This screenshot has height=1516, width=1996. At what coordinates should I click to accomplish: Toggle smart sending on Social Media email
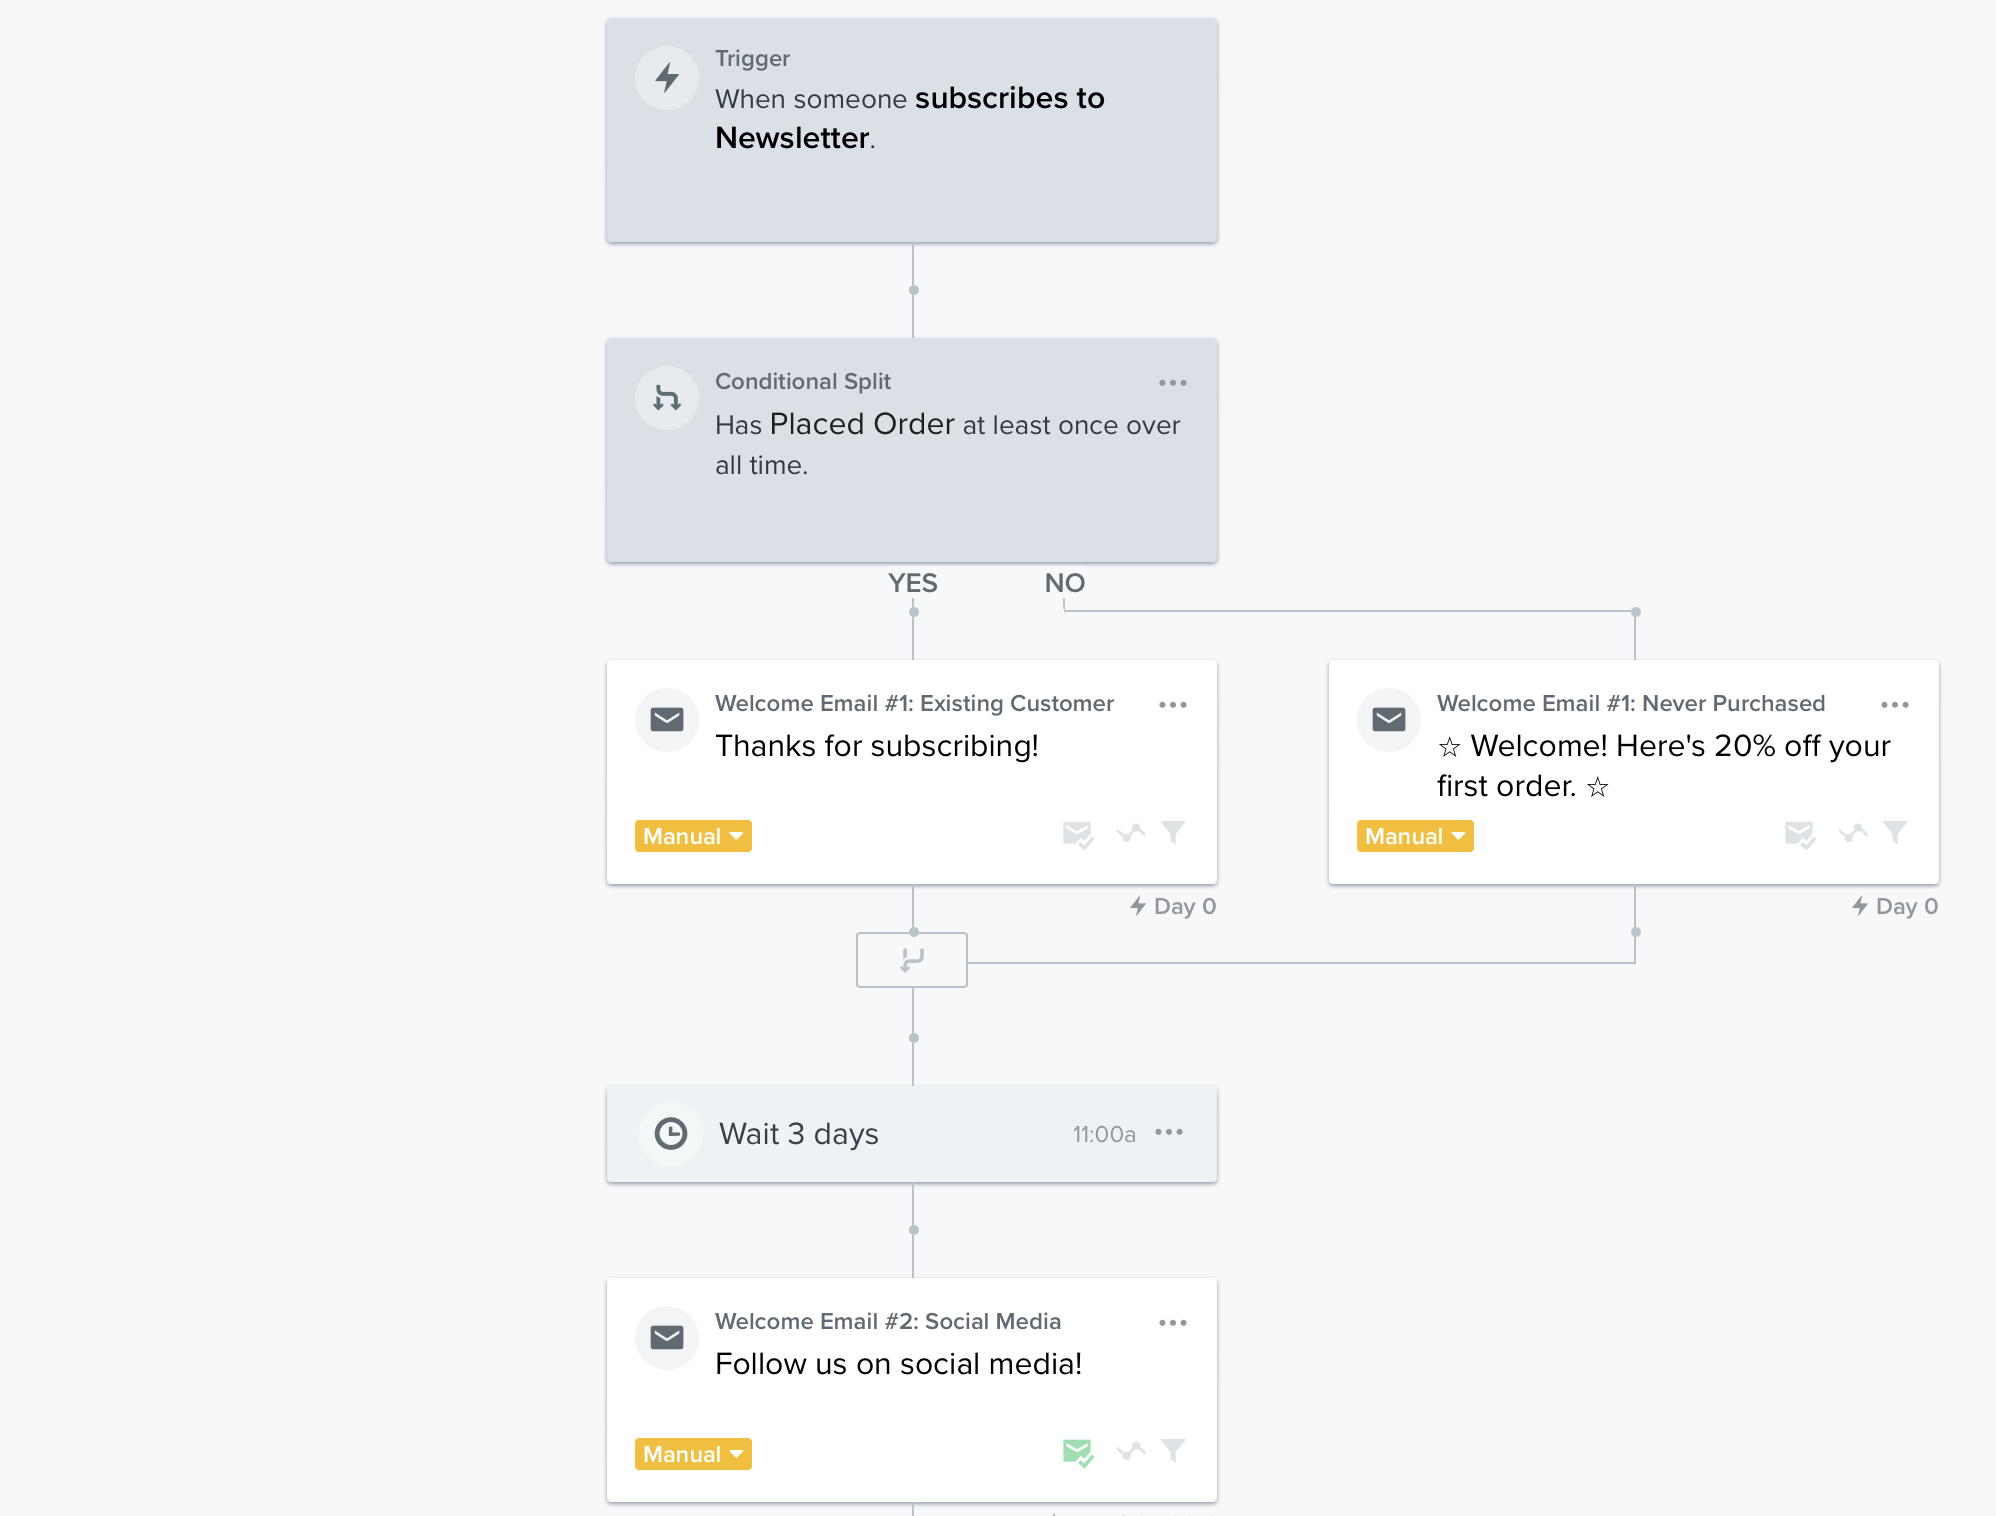[x=1077, y=1451]
